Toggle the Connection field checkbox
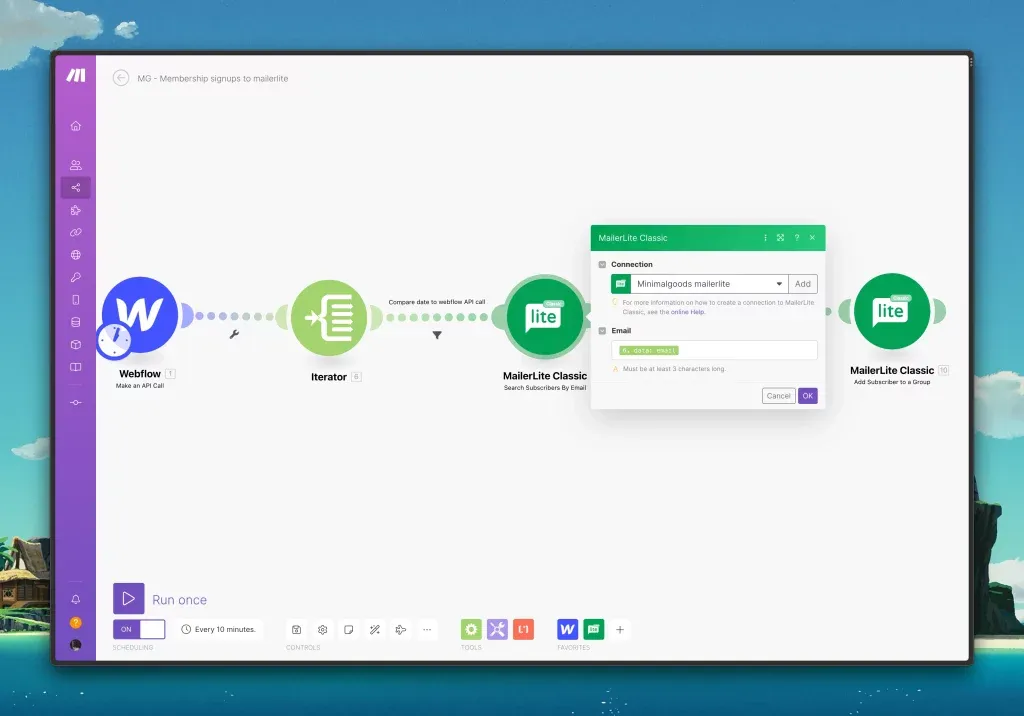Viewport: 1024px width, 716px height. click(x=602, y=265)
